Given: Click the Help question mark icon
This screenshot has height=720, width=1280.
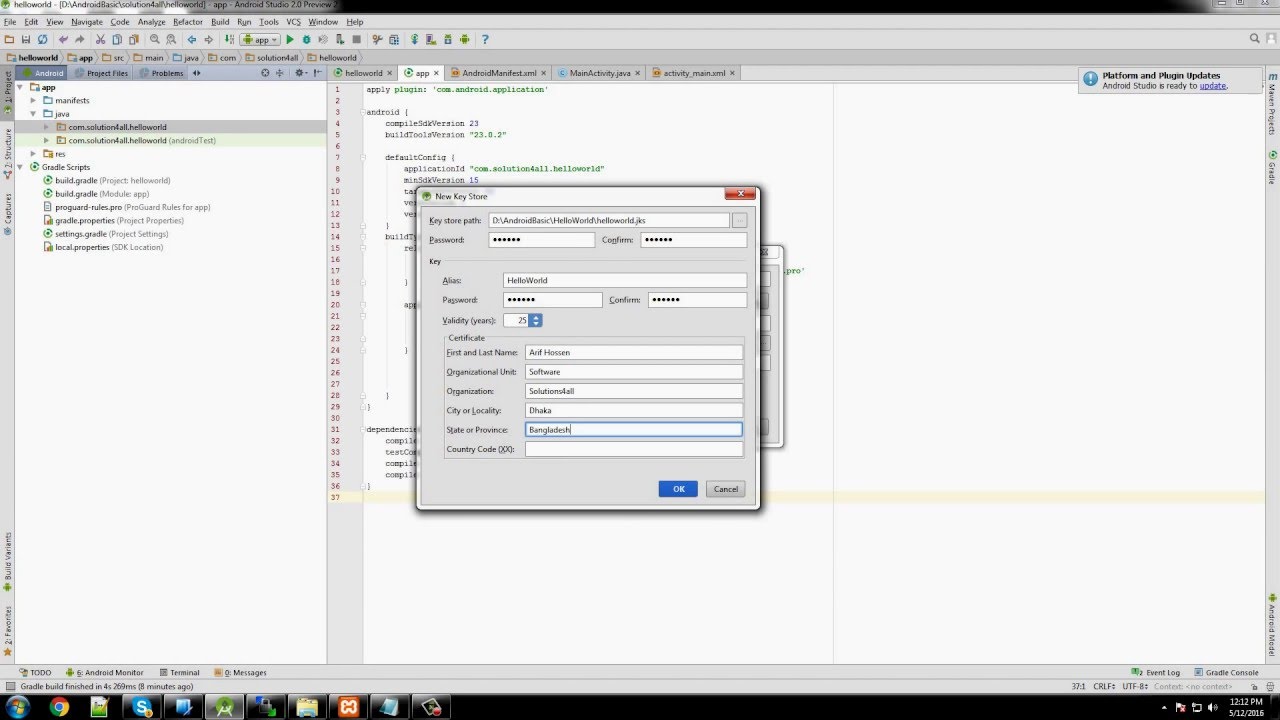Looking at the screenshot, I should click(486, 39).
